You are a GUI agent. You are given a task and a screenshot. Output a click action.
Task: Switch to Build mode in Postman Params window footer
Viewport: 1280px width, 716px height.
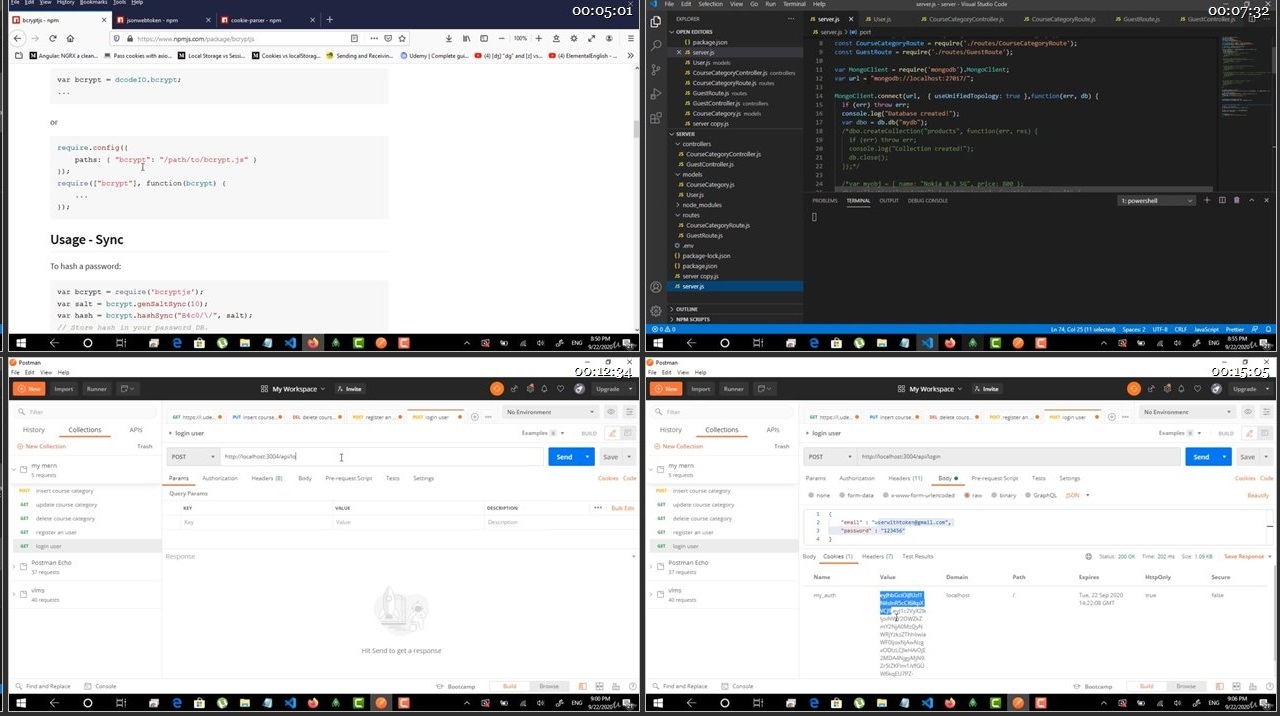pyautogui.click(x=510, y=686)
